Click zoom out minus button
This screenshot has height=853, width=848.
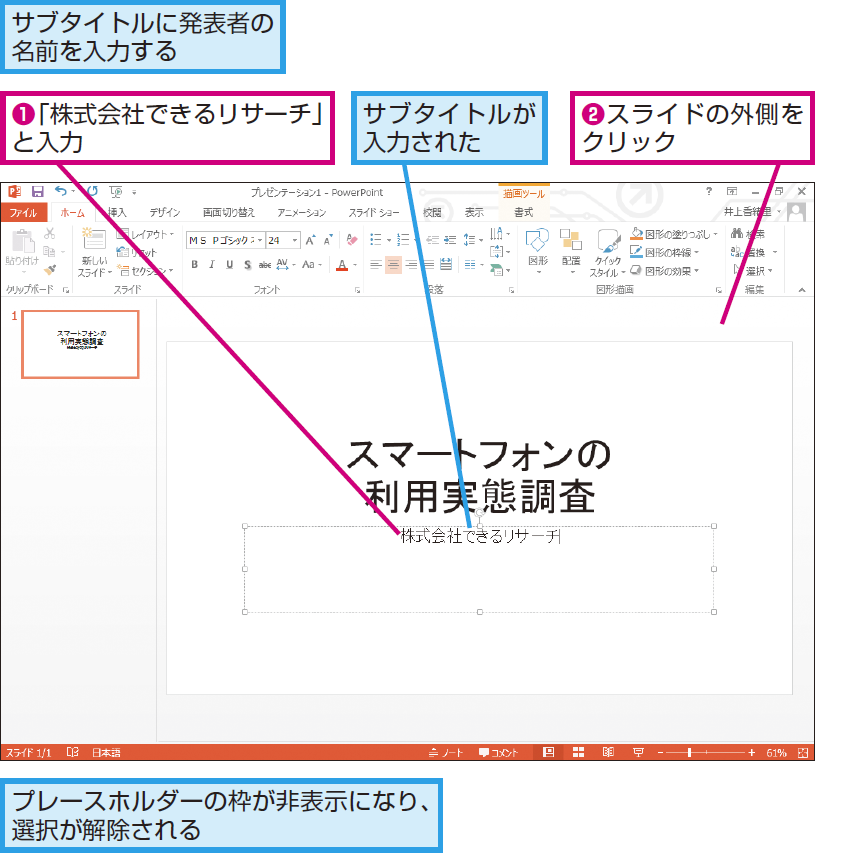(660, 753)
